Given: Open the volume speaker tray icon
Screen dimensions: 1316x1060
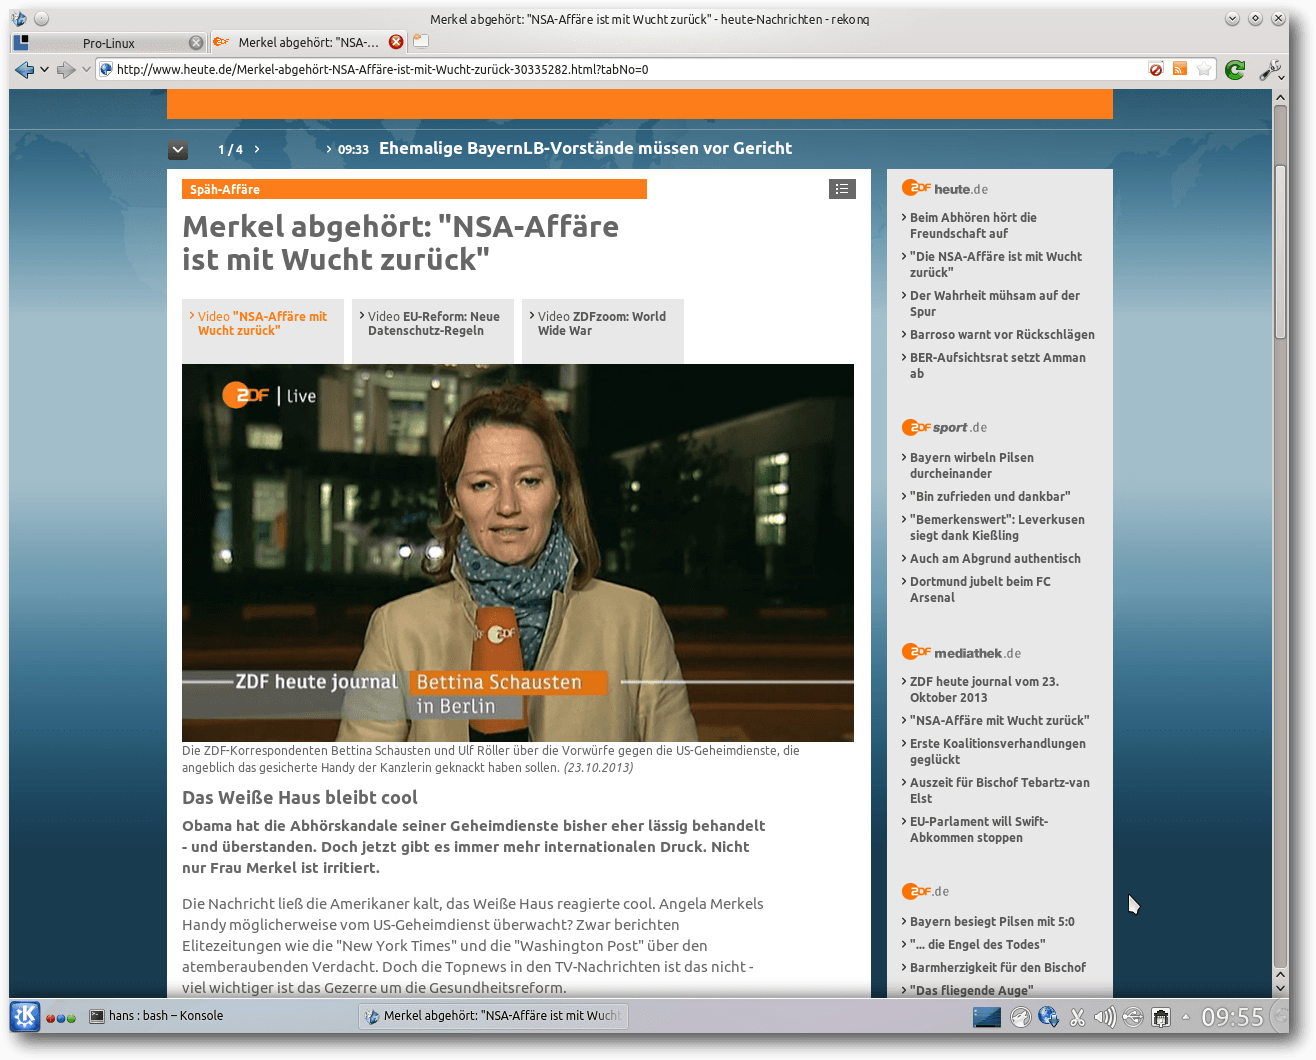Looking at the screenshot, I should tap(1105, 1017).
